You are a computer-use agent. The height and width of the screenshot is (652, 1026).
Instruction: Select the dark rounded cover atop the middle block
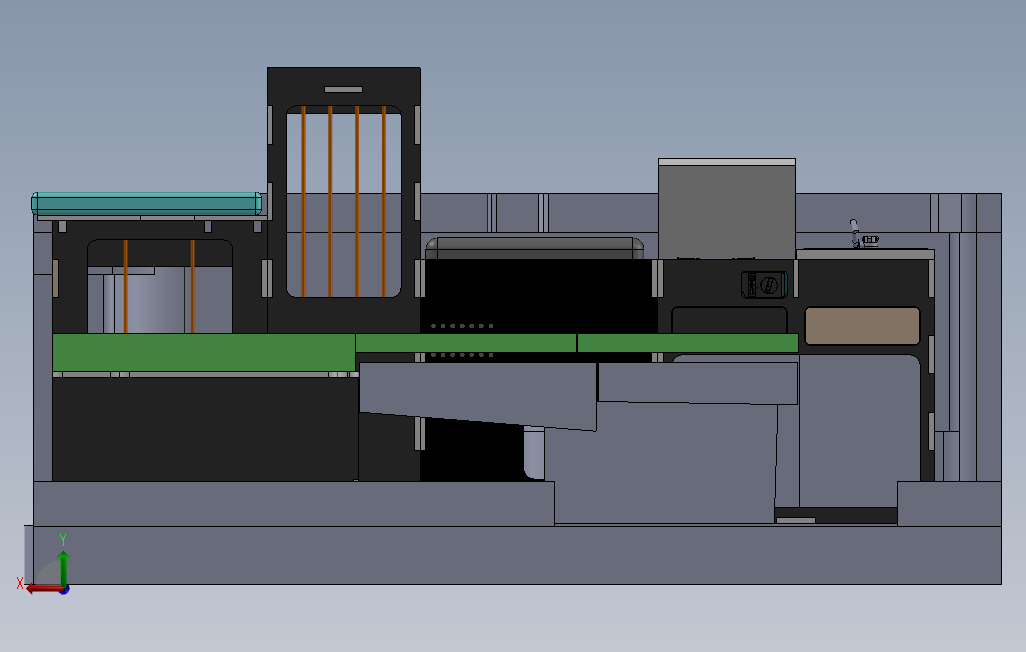[534, 249]
